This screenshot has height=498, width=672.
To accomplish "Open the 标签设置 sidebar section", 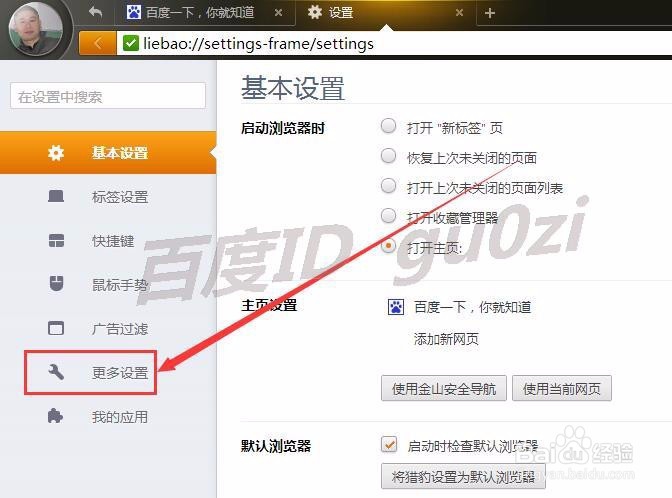I will tap(108, 197).
